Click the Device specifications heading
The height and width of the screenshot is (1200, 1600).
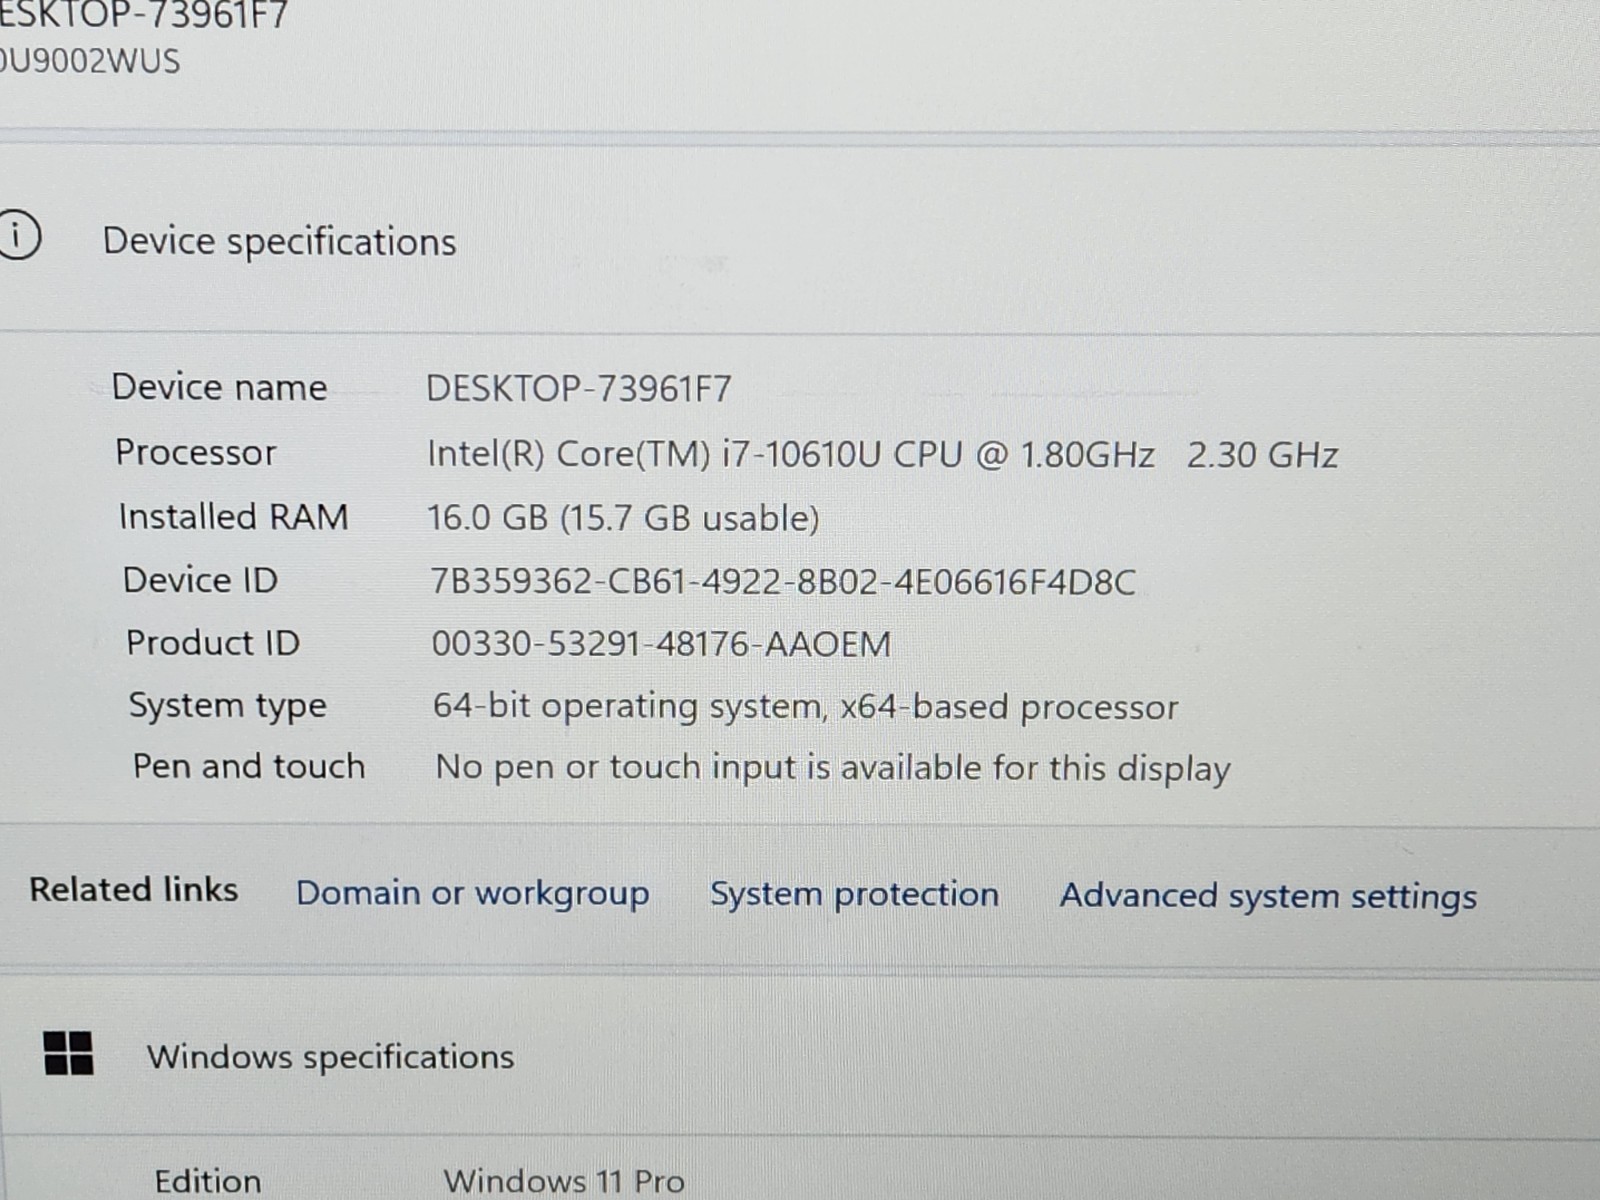279,242
